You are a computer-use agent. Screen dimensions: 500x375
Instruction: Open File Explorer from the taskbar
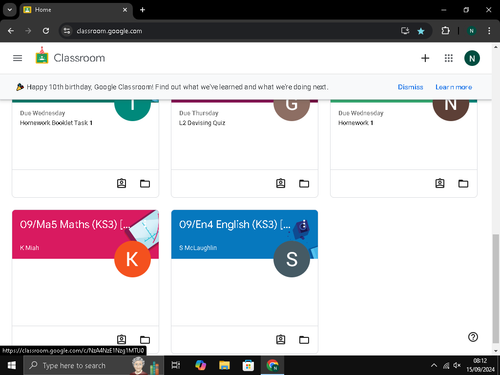224,366
